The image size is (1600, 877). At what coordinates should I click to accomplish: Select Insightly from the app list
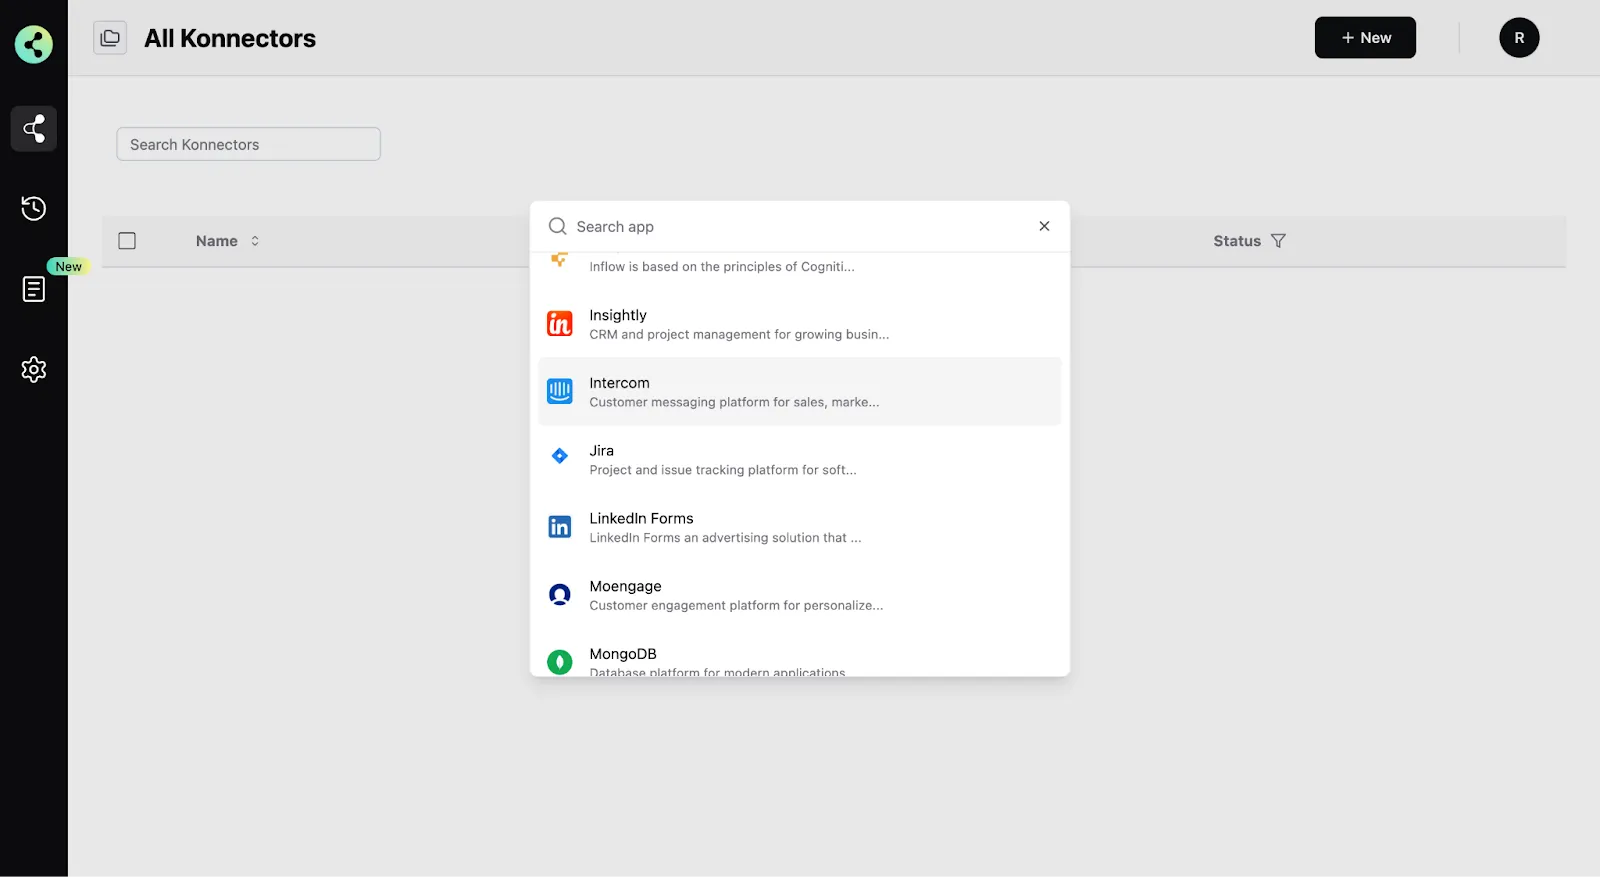coord(800,324)
